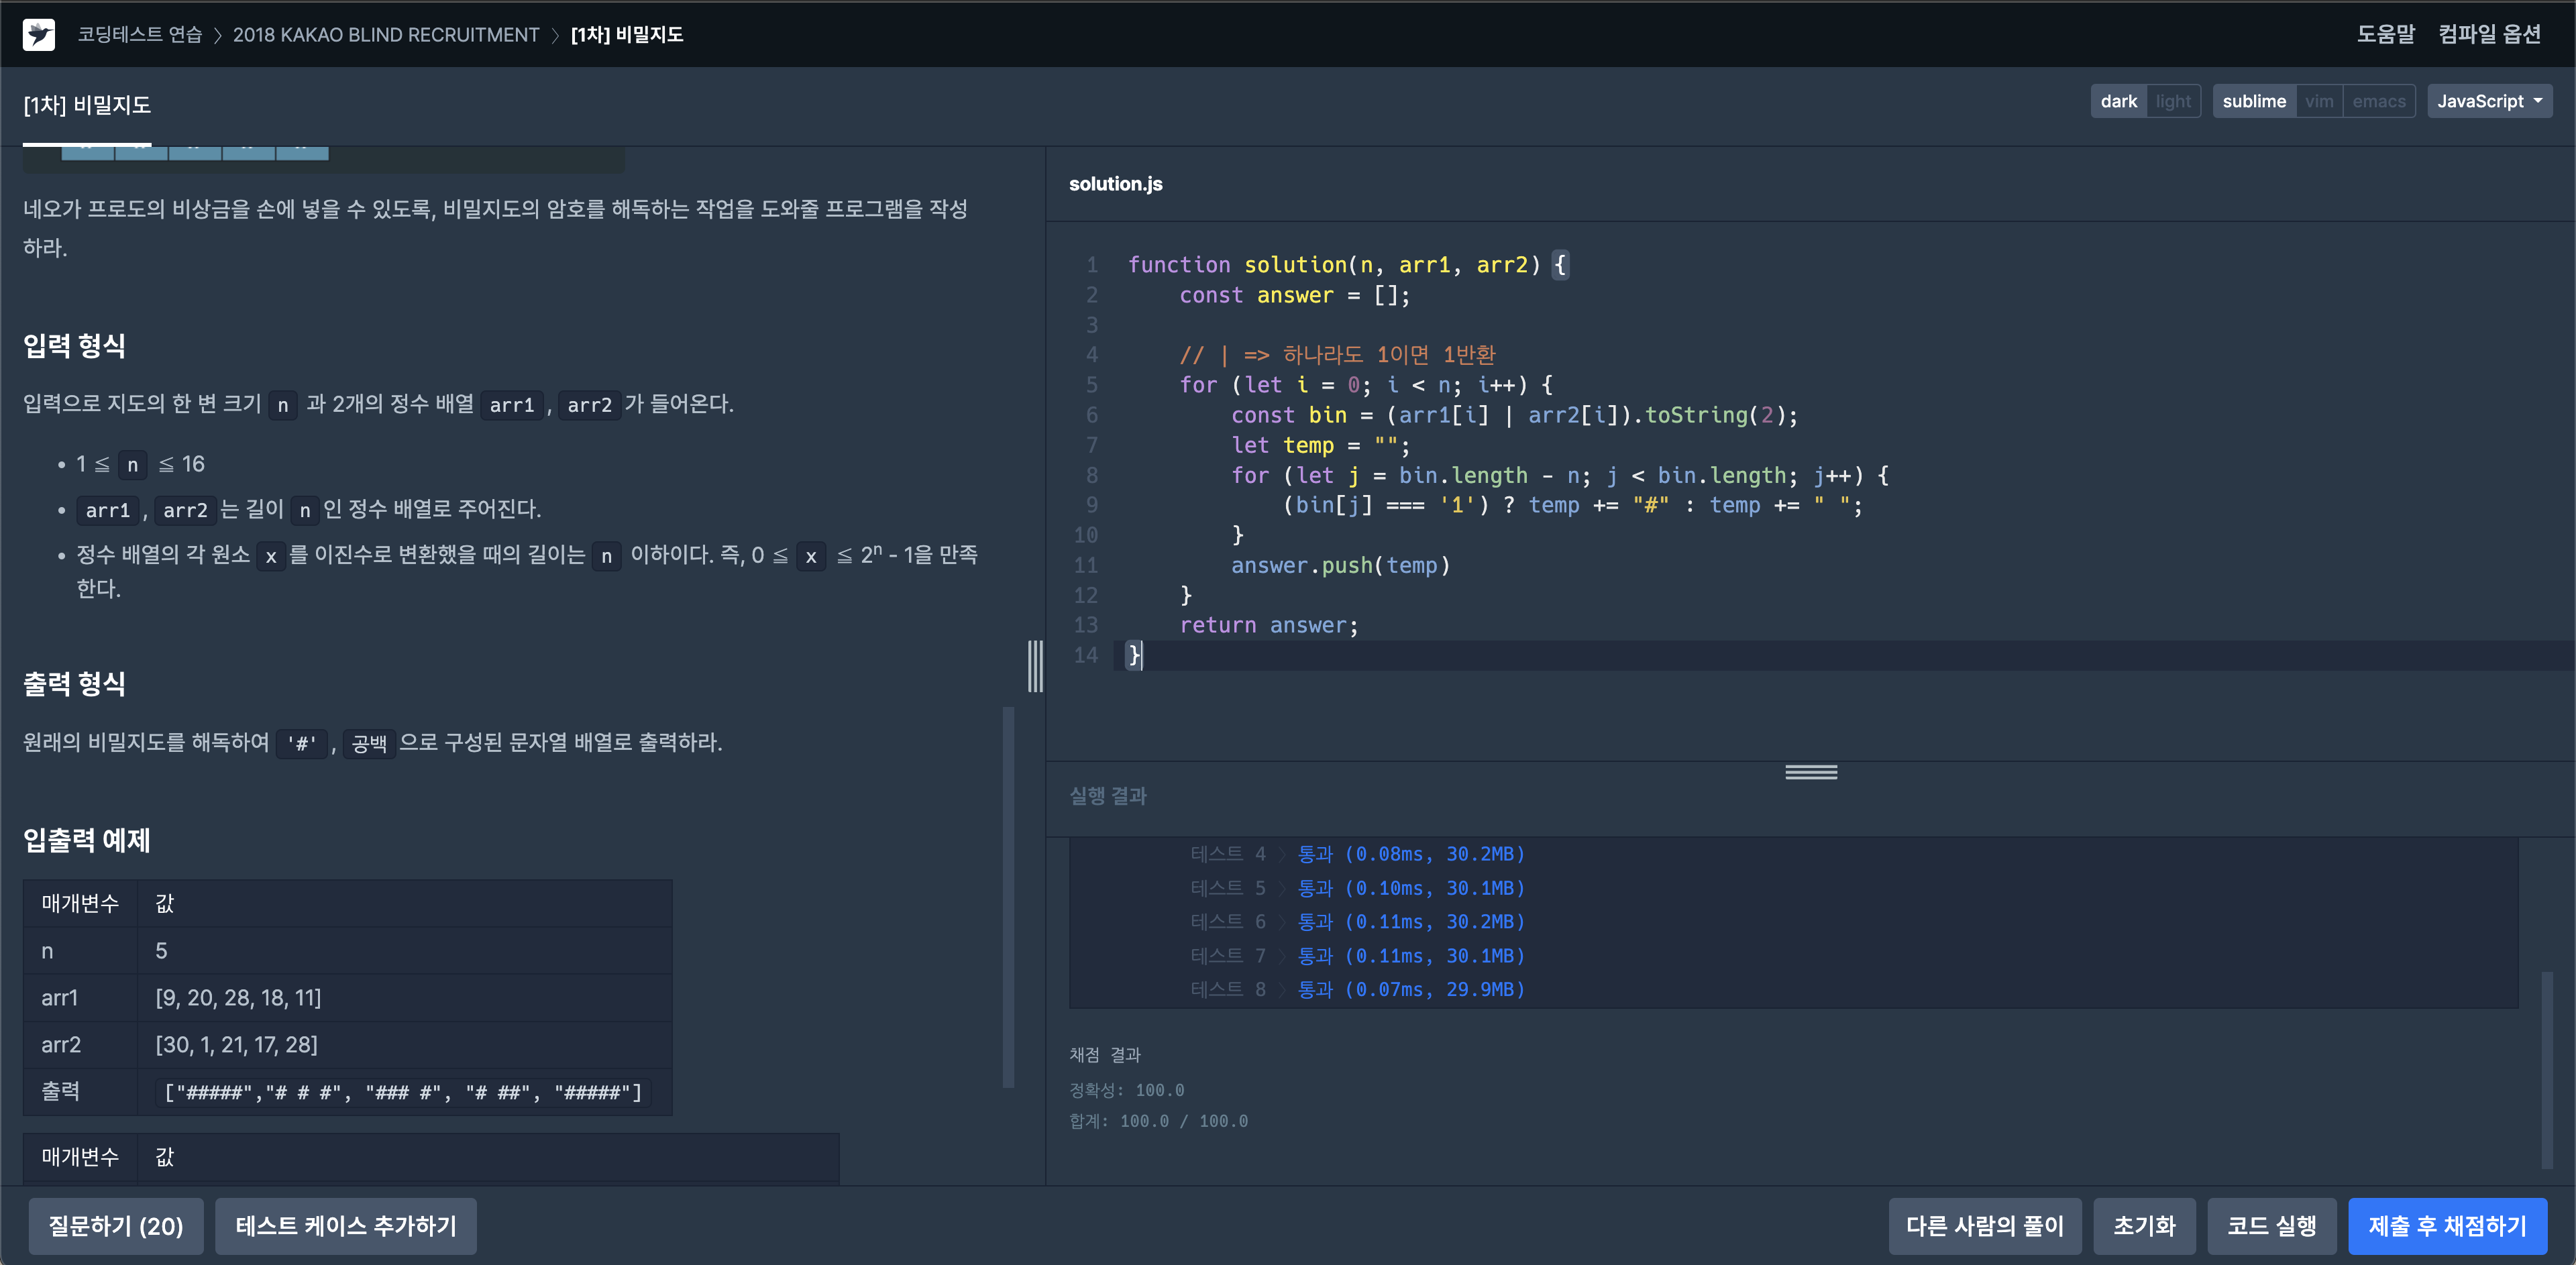
Task: Select vim keybinding mode
Action: click(x=2319, y=101)
